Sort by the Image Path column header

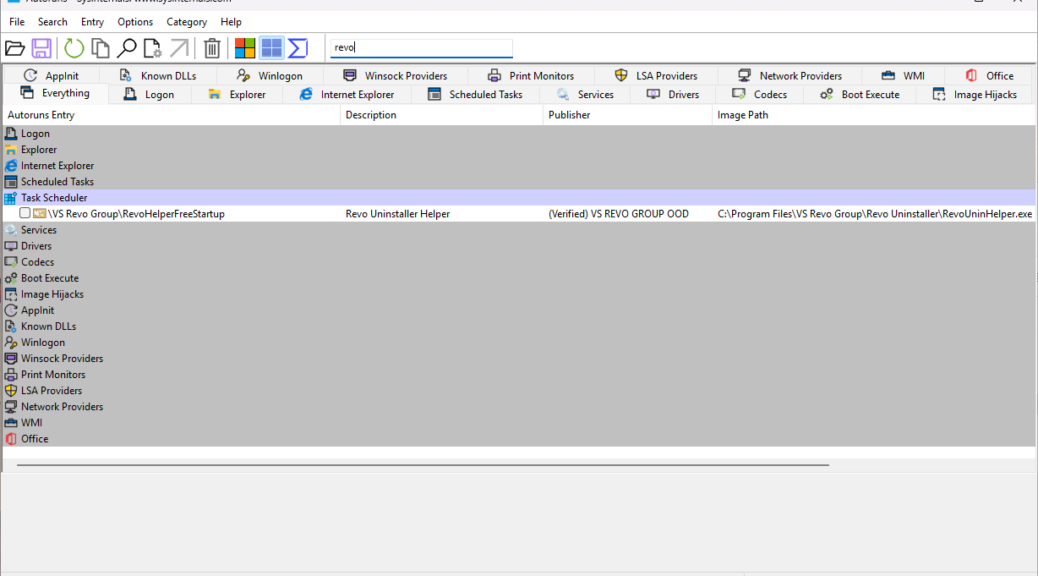coord(874,115)
